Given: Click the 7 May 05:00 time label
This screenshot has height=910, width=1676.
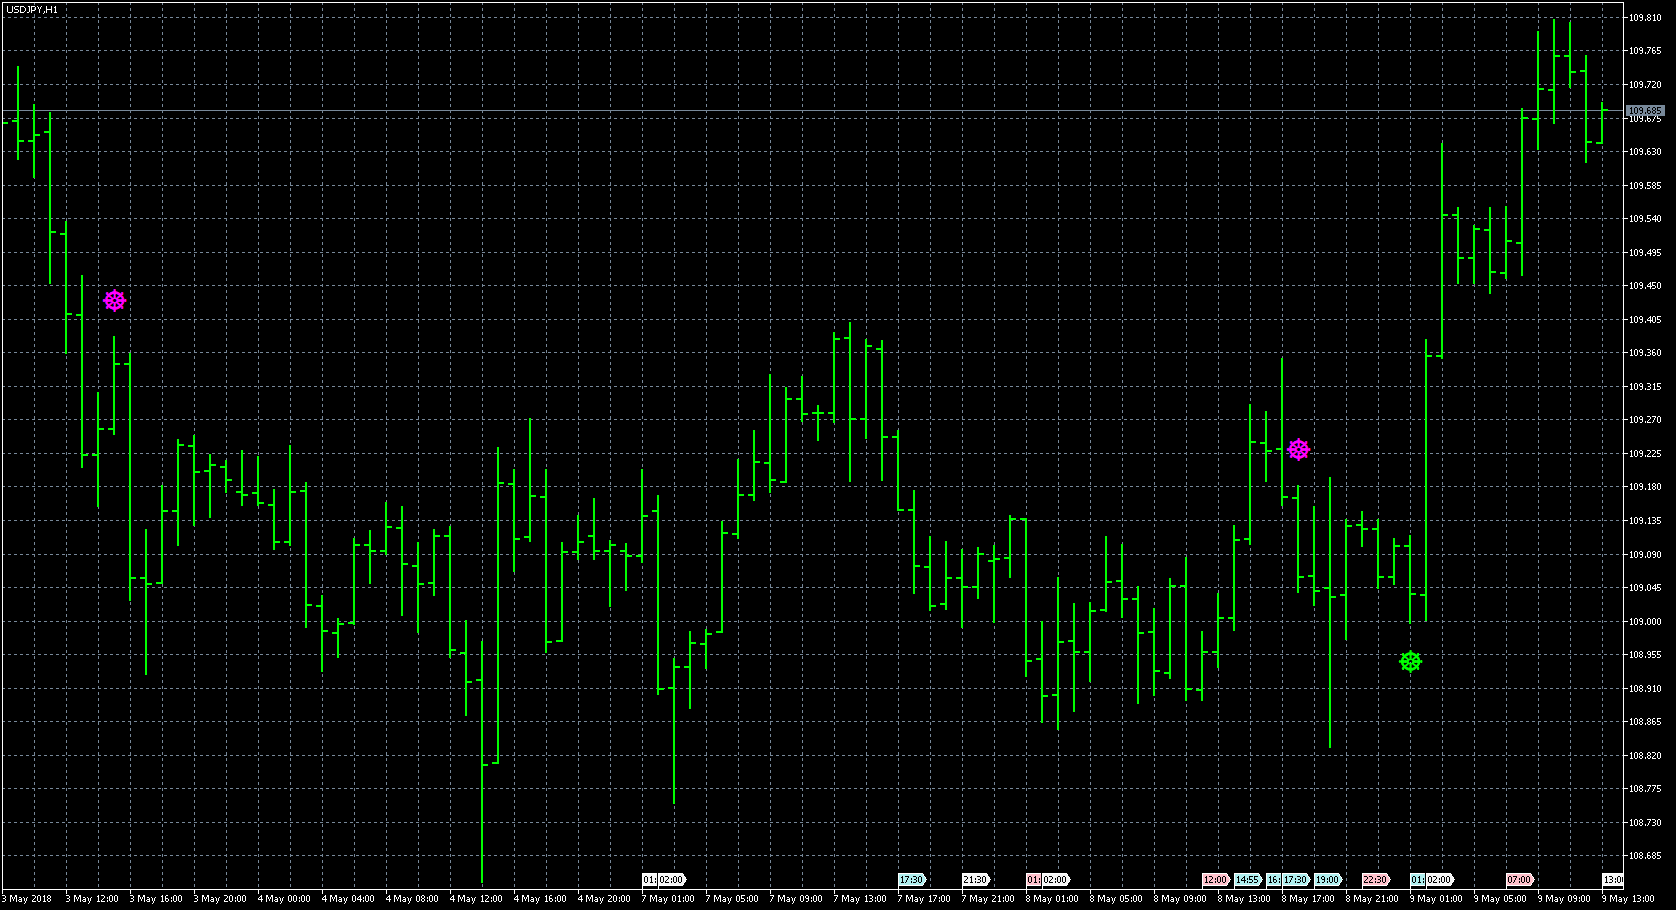Looking at the screenshot, I should (x=732, y=898).
